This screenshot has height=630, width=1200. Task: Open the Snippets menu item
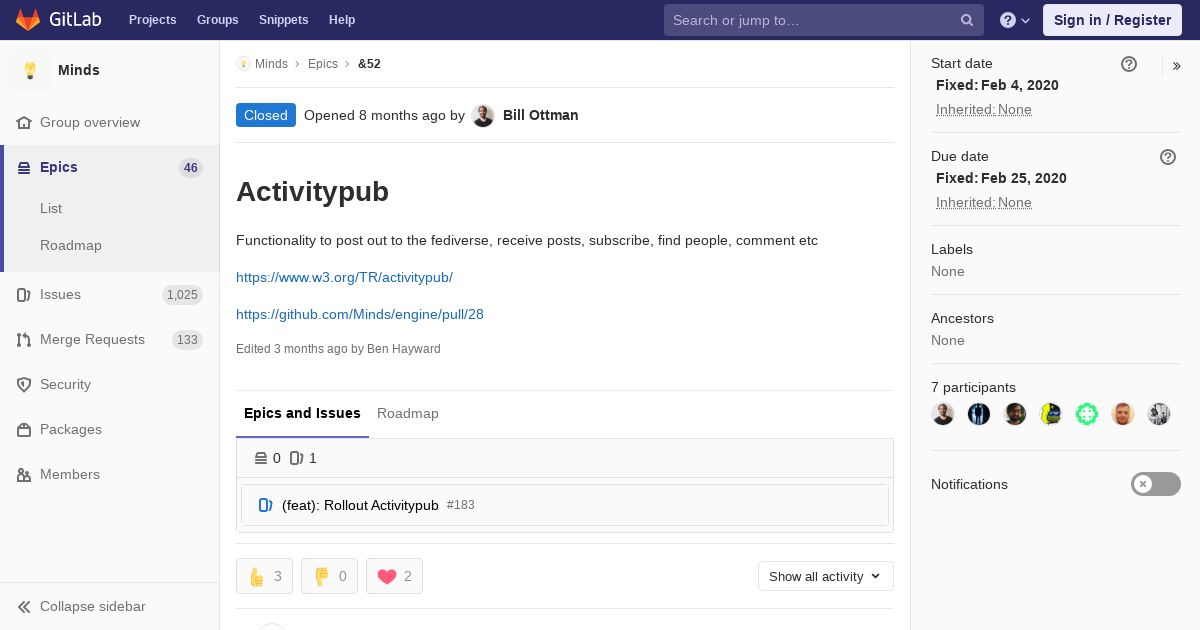[x=283, y=20]
